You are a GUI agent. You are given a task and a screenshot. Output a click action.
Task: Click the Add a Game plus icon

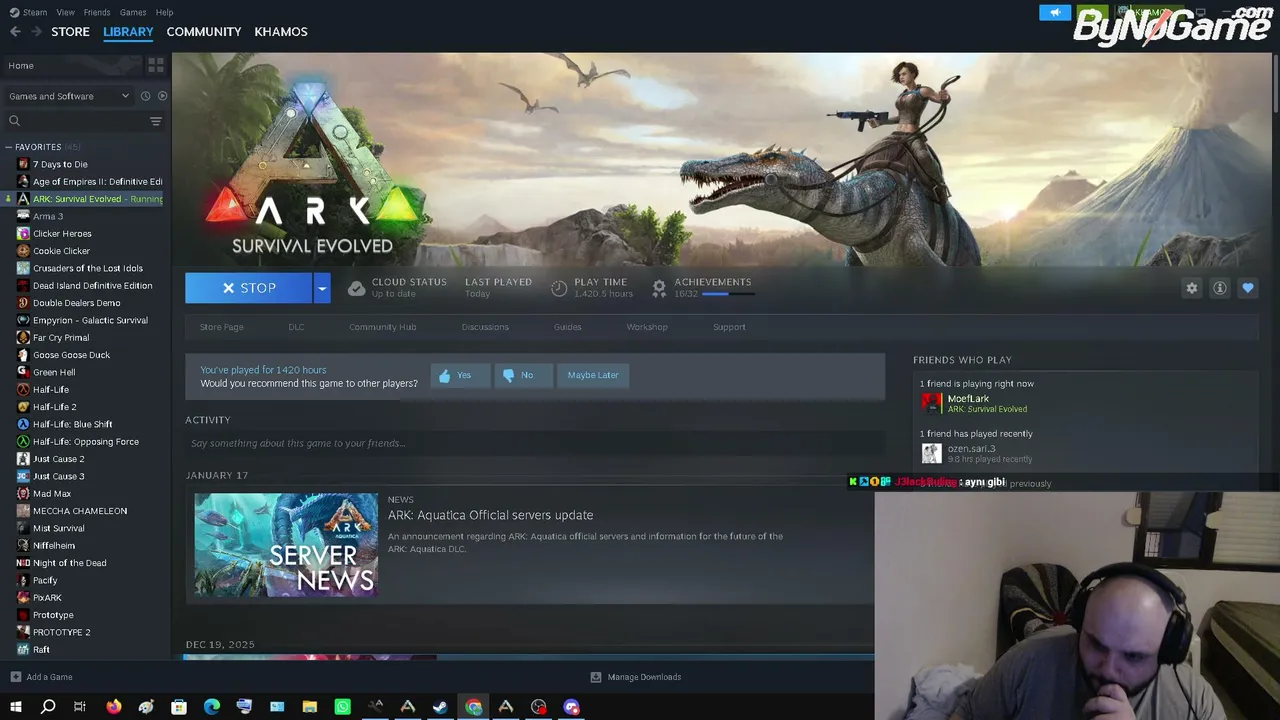tap(15, 677)
